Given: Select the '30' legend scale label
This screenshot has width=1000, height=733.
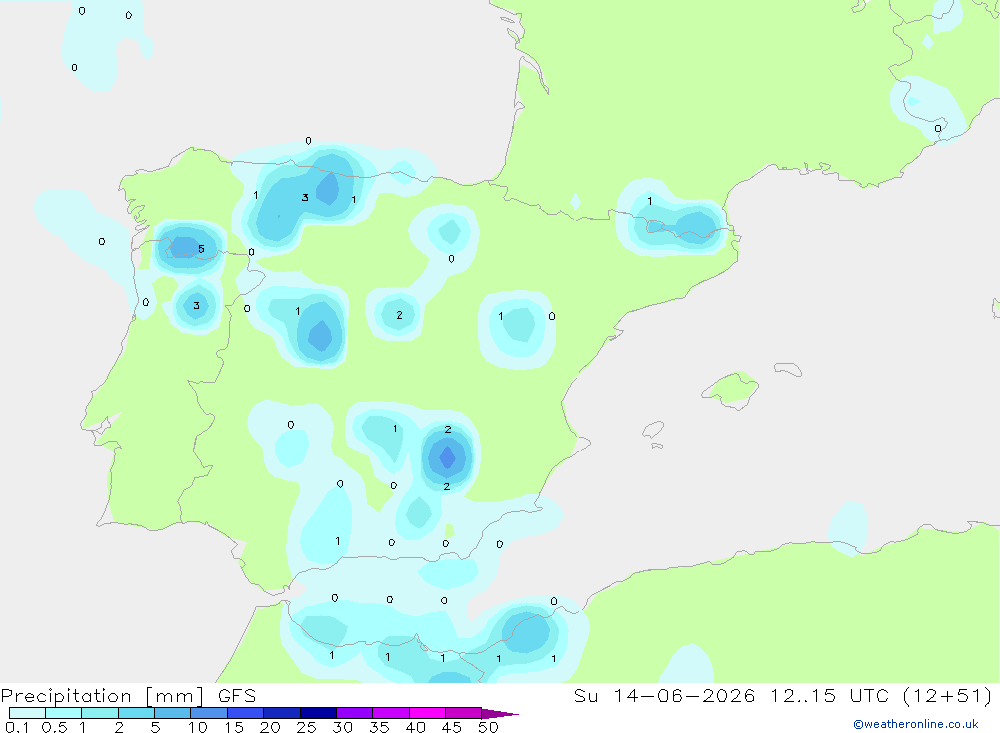Looking at the screenshot, I should [343, 727].
